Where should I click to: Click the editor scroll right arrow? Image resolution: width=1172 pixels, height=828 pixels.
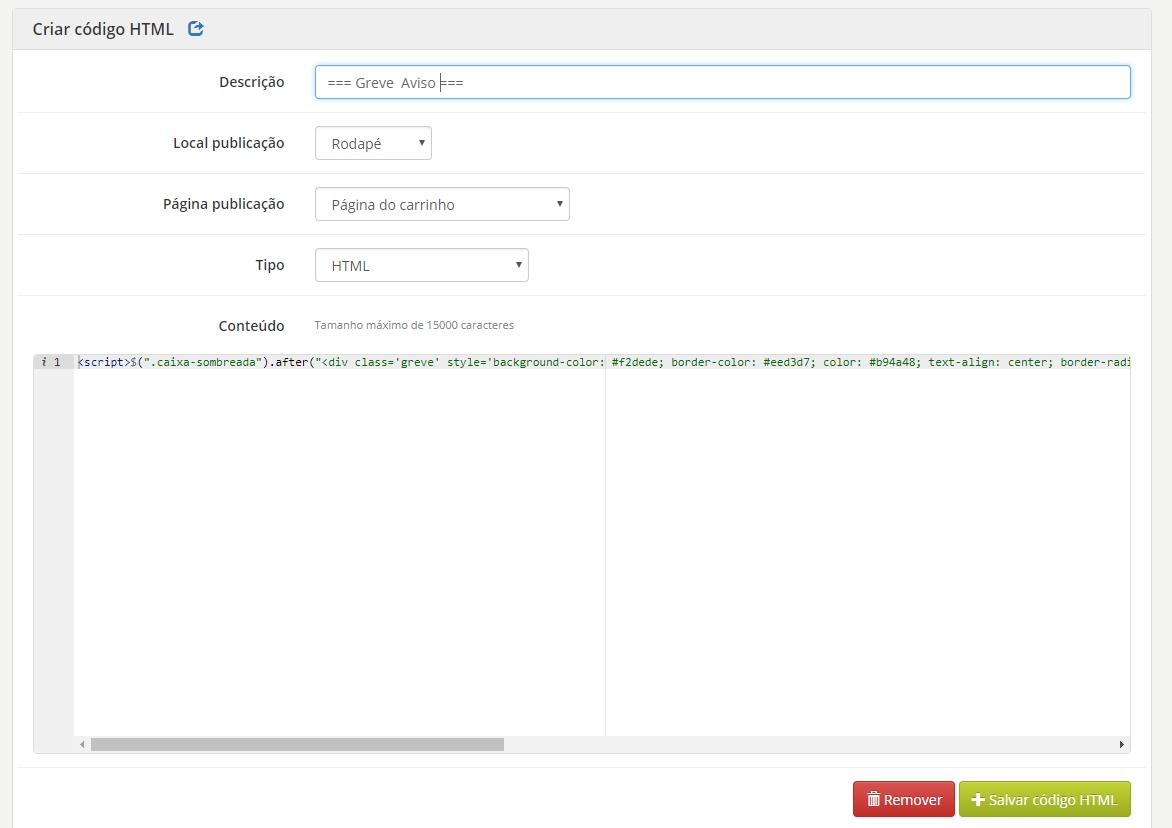[1121, 744]
